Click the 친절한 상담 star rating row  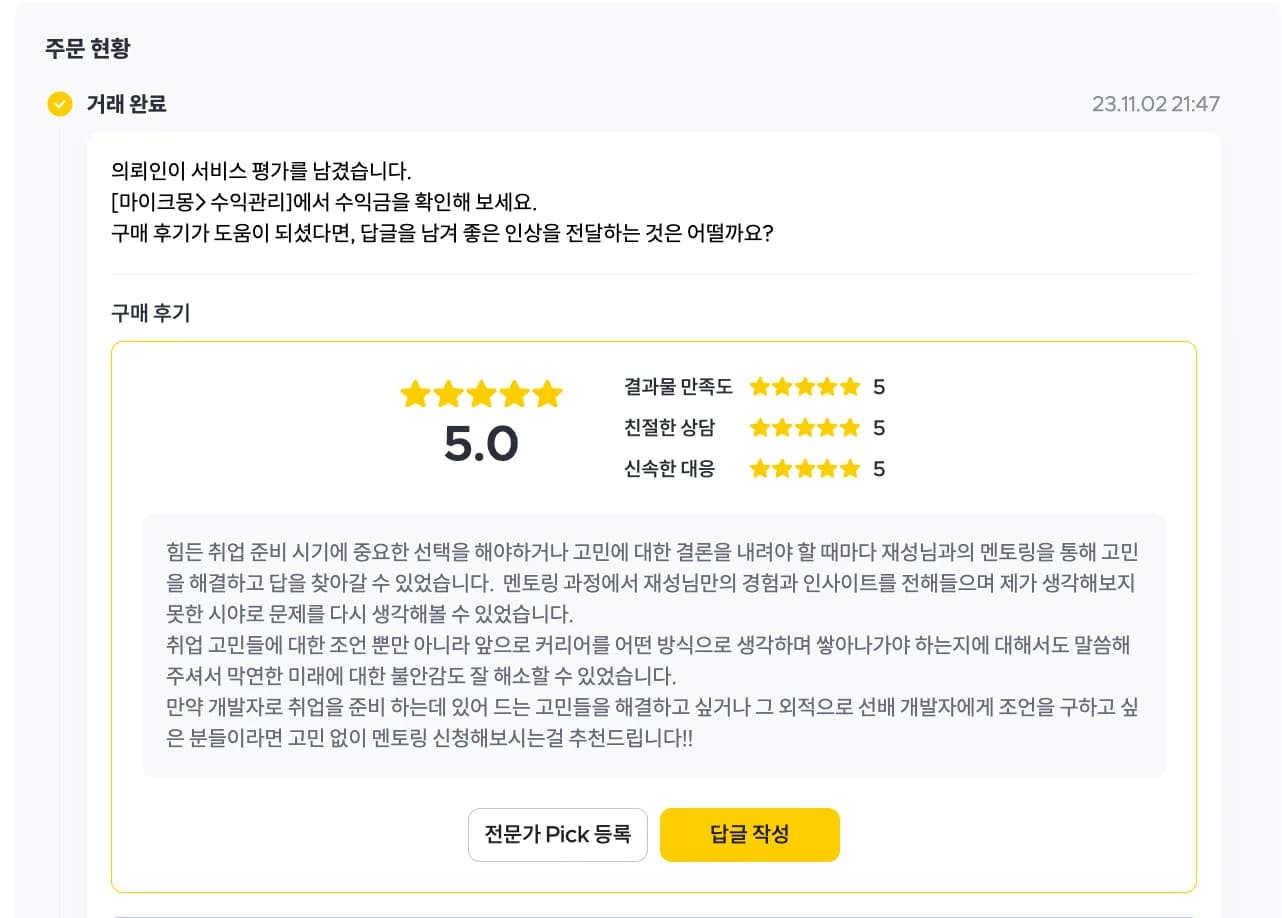pos(754,428)
